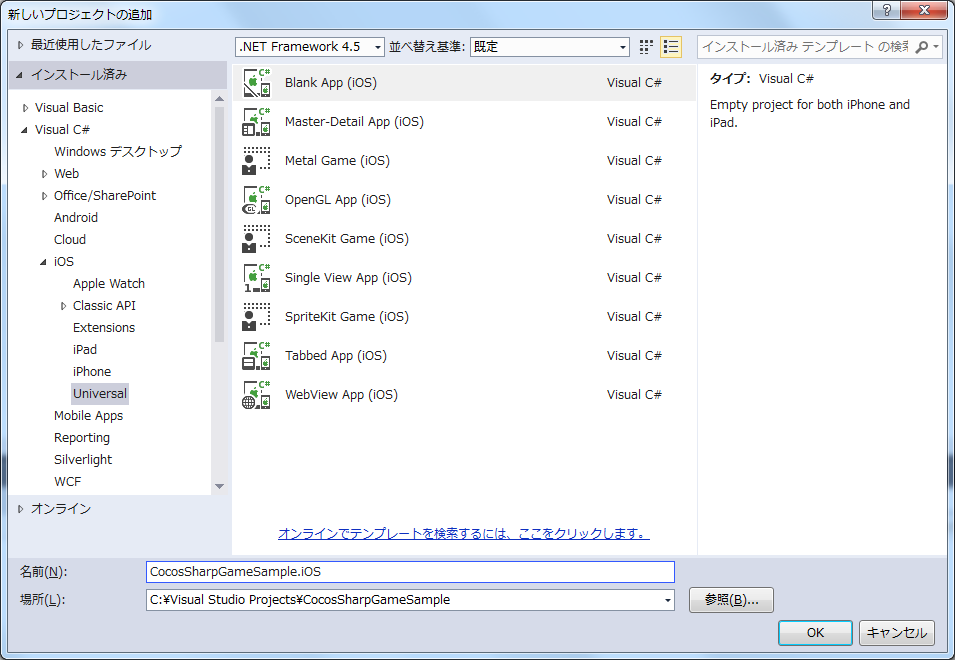This screenshot has width=955, height=660.
Task: Click "Visual C#" in WebView App row
Action: click(x=634, y=395)
